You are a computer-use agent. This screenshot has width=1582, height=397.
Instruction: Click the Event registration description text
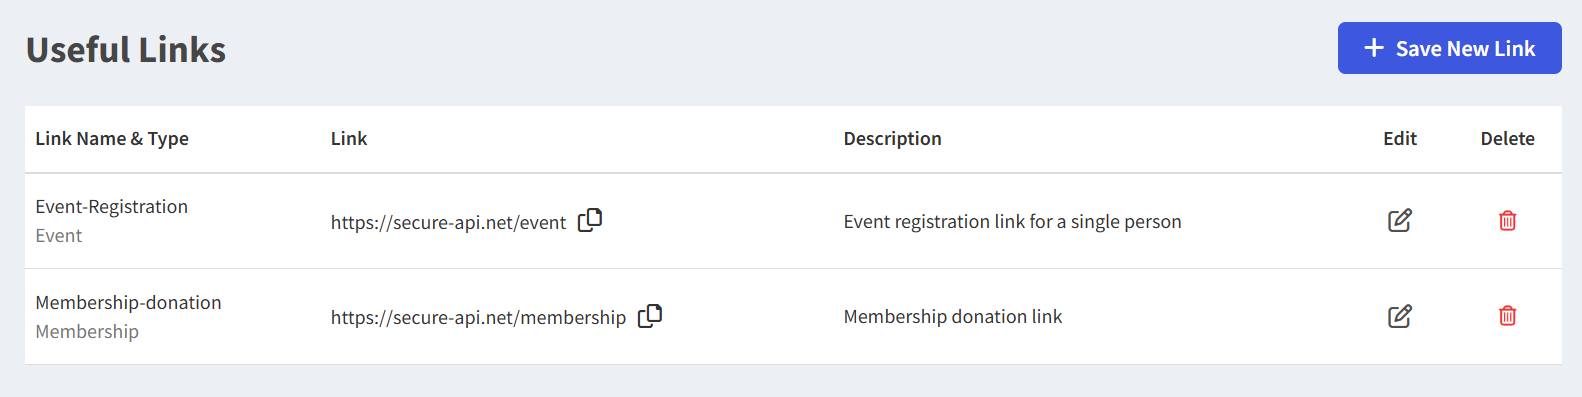pos(1012,221)
